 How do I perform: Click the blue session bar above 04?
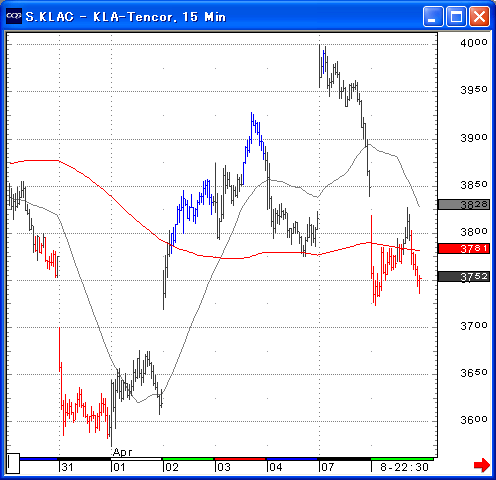coord(292,459)
